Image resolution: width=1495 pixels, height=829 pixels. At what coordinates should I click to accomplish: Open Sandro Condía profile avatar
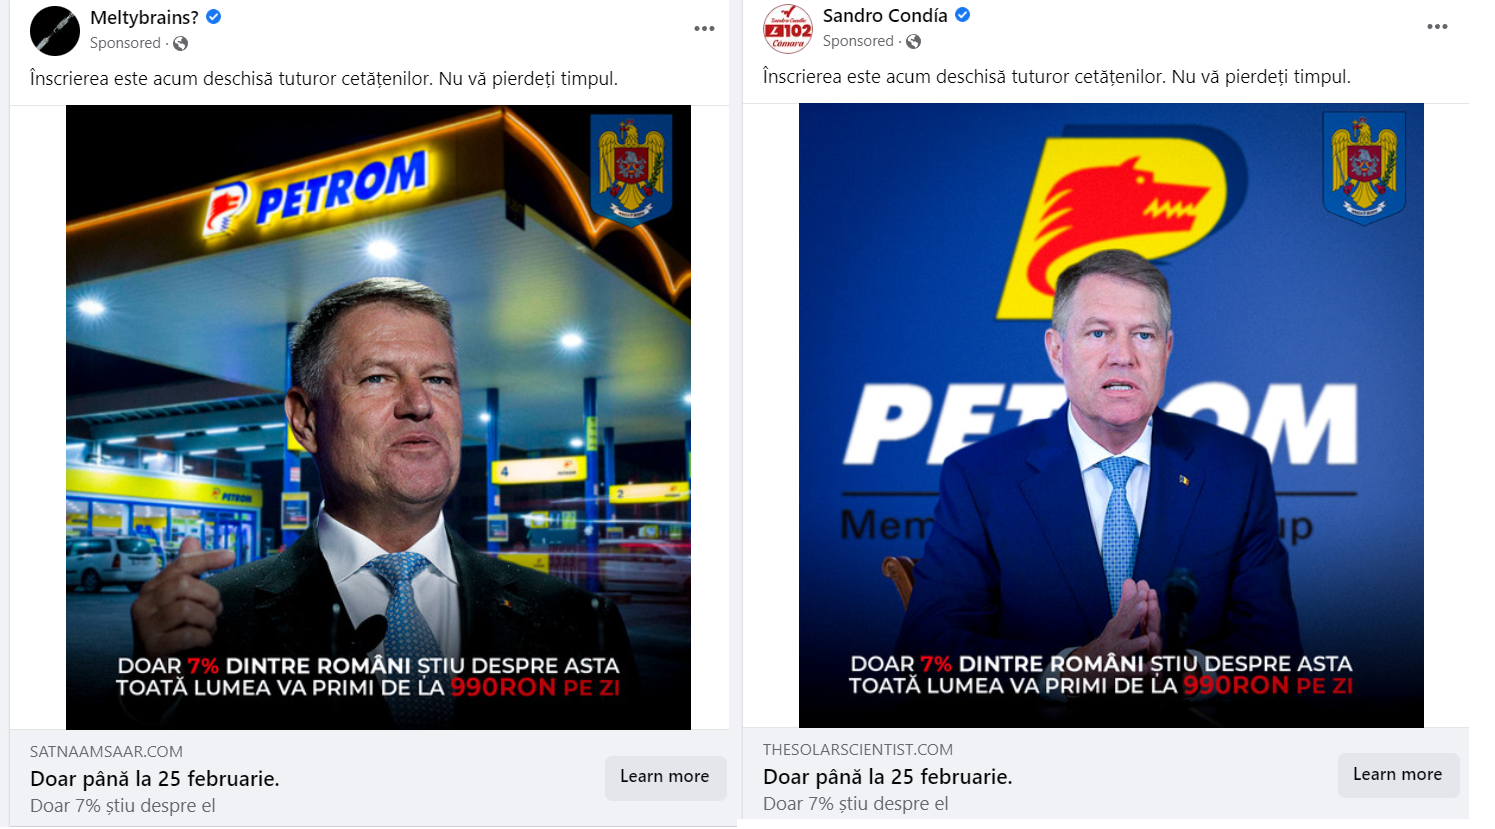click(x=788, y=28)
